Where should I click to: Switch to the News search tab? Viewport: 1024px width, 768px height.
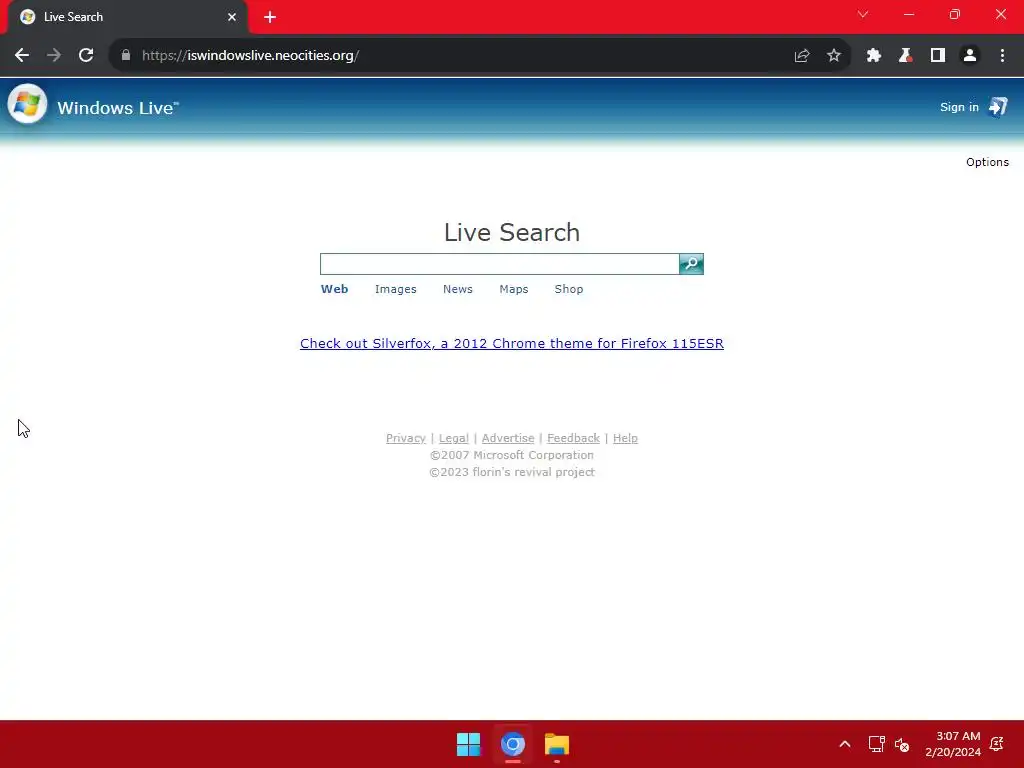pyautogui.click(x=458, y=289)
